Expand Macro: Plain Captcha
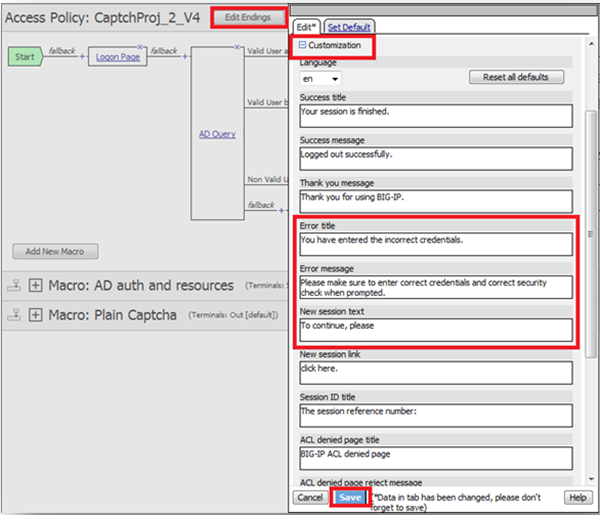Viewport: 600px width, 515px height. [x=36, y=315]
